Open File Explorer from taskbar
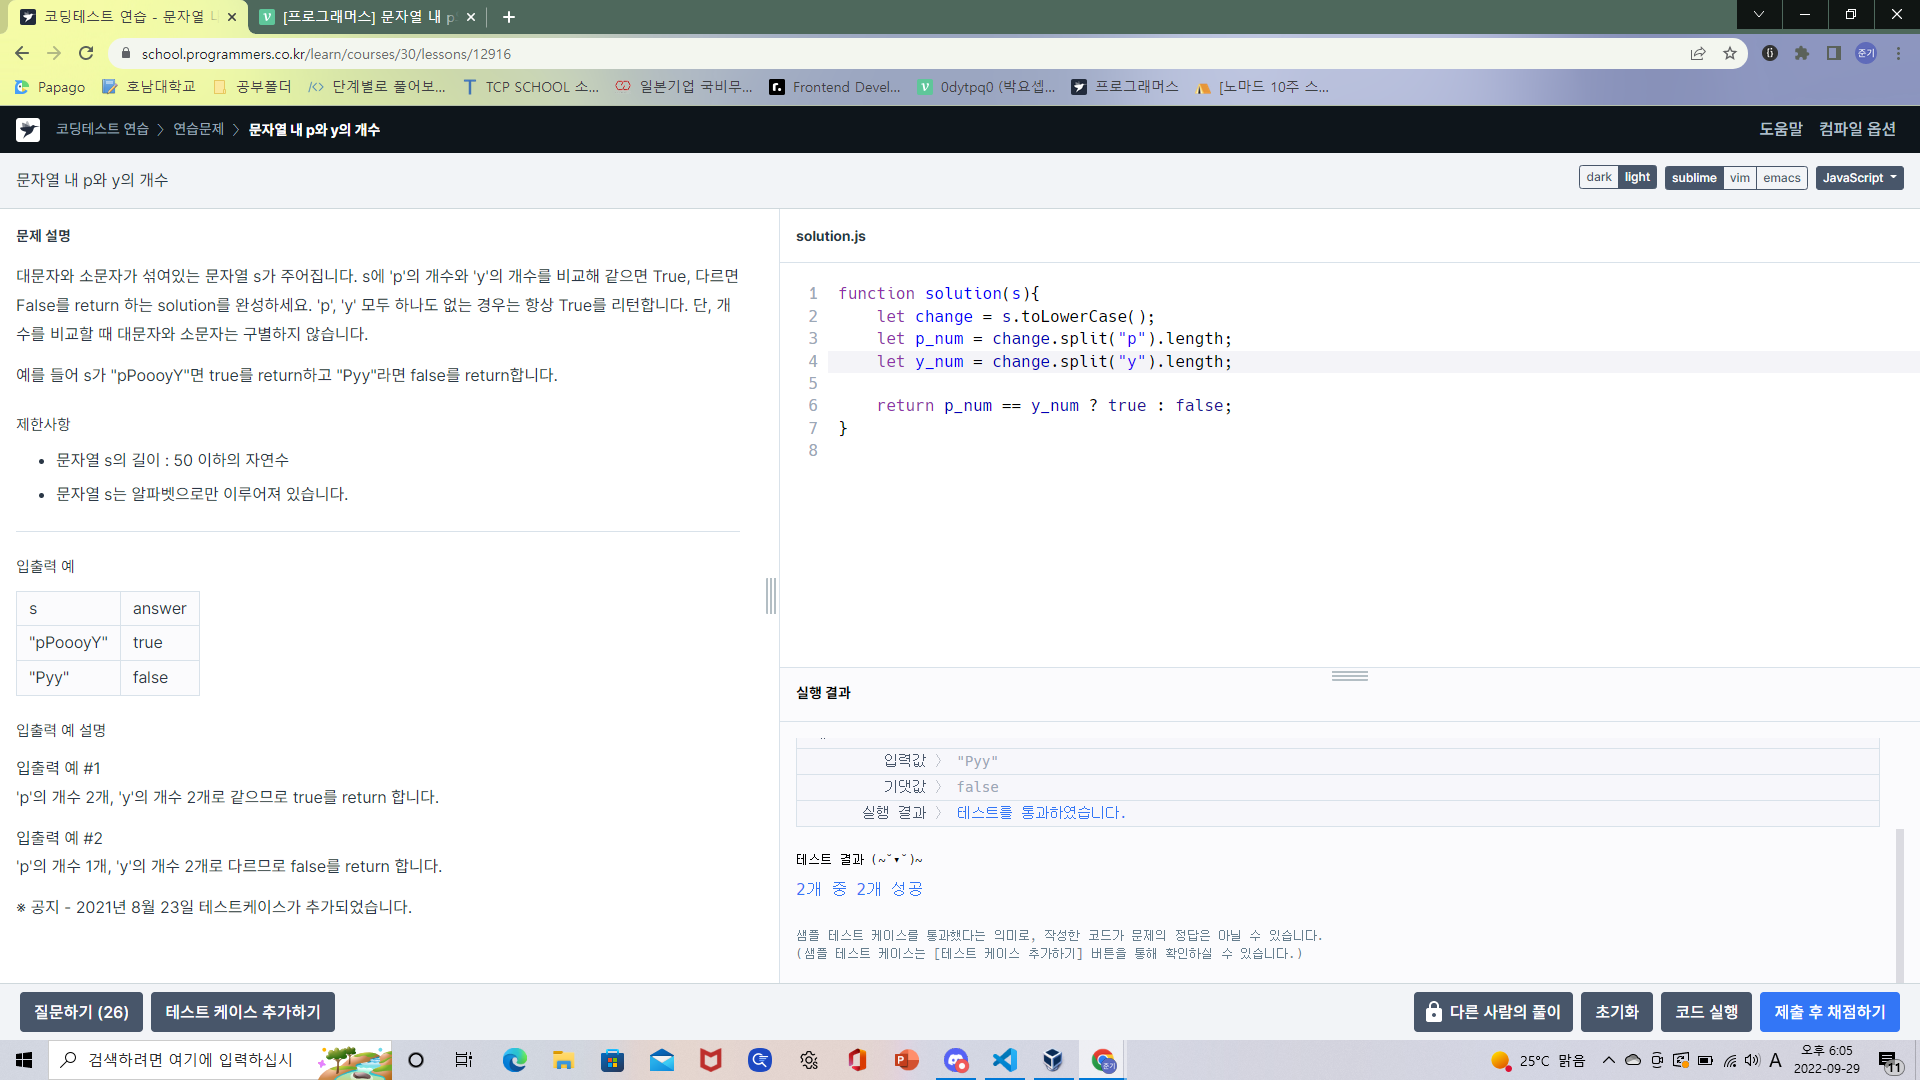This screenshot has height=1080, width=1920. click(563, 1060)
